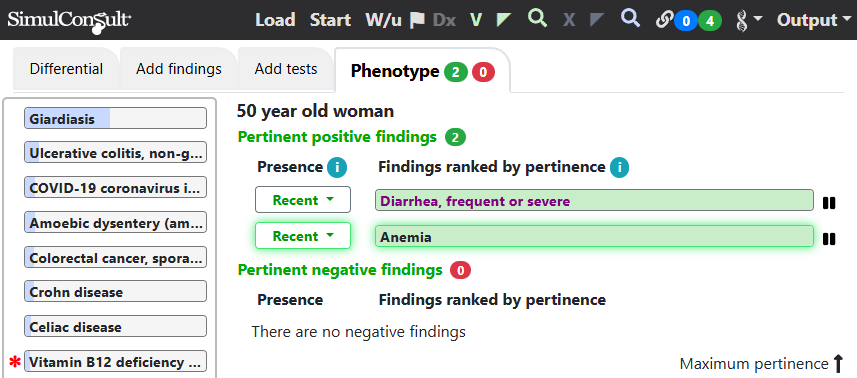857x378 pixels.
Task: Click the workup flag icon beside W/u
Action: coord(417,20)
